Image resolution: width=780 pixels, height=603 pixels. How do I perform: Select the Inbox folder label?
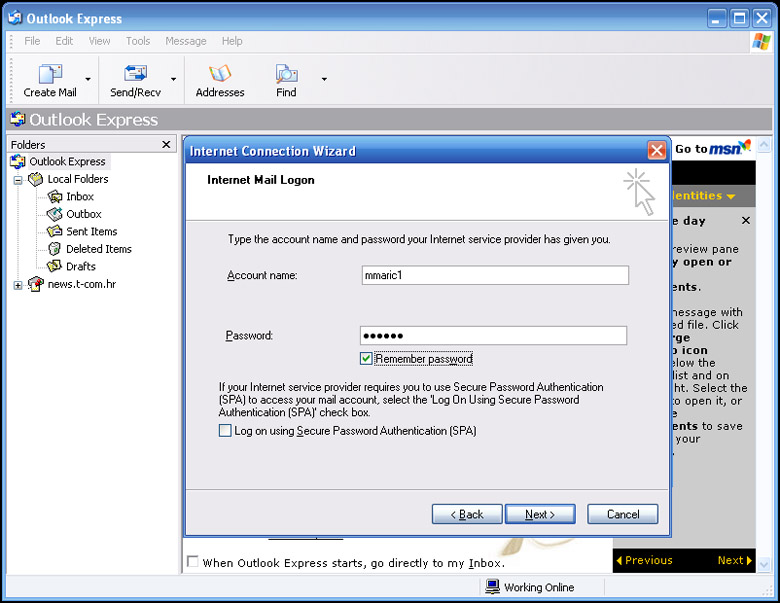(80, 197)
